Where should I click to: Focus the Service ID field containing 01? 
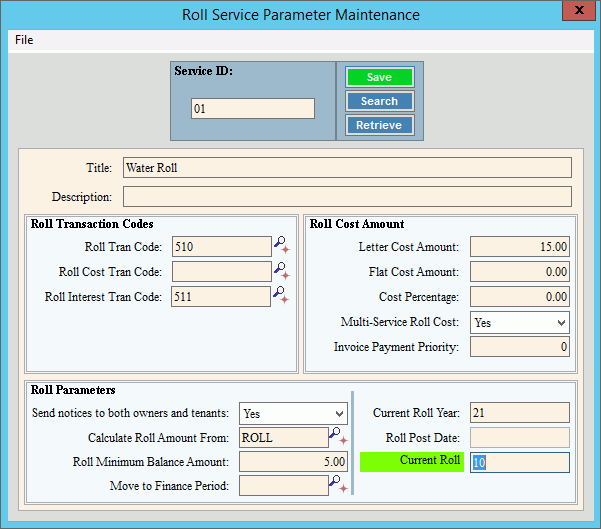click(x=253, y=108)
